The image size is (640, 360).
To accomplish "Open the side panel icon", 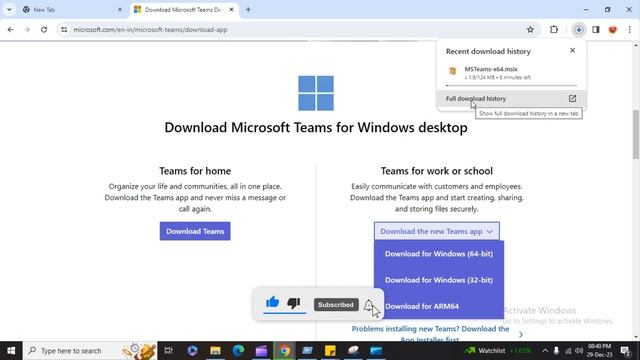I will 596,29.
